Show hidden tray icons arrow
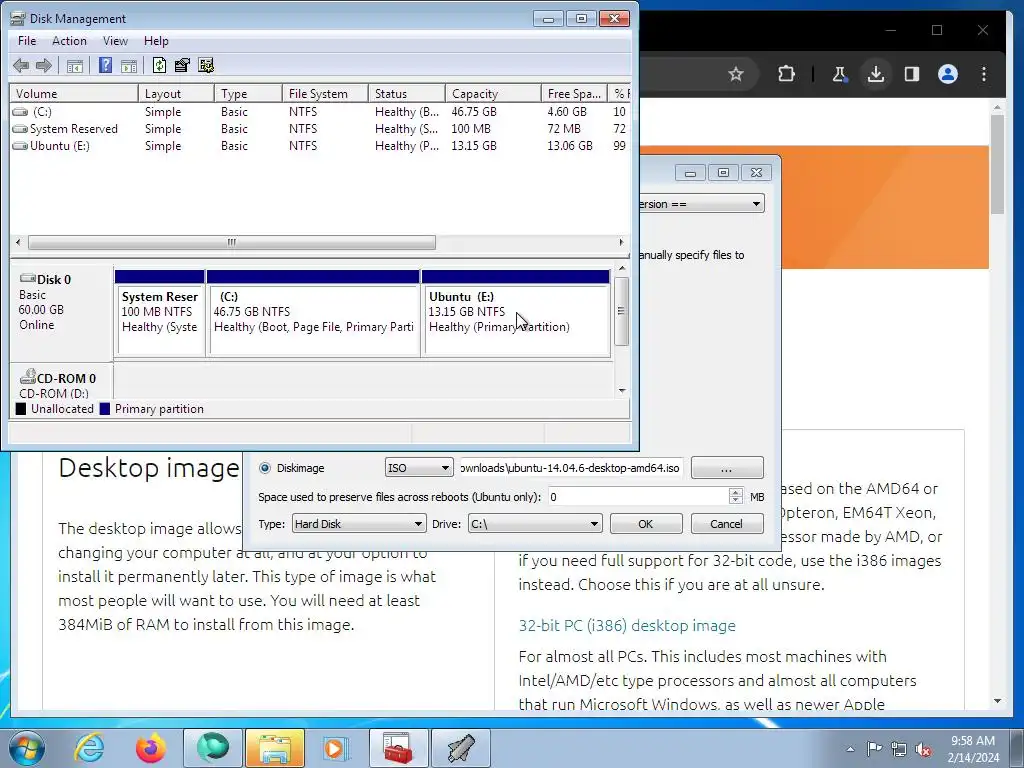The image size is (1024, 768). (850, 749)
